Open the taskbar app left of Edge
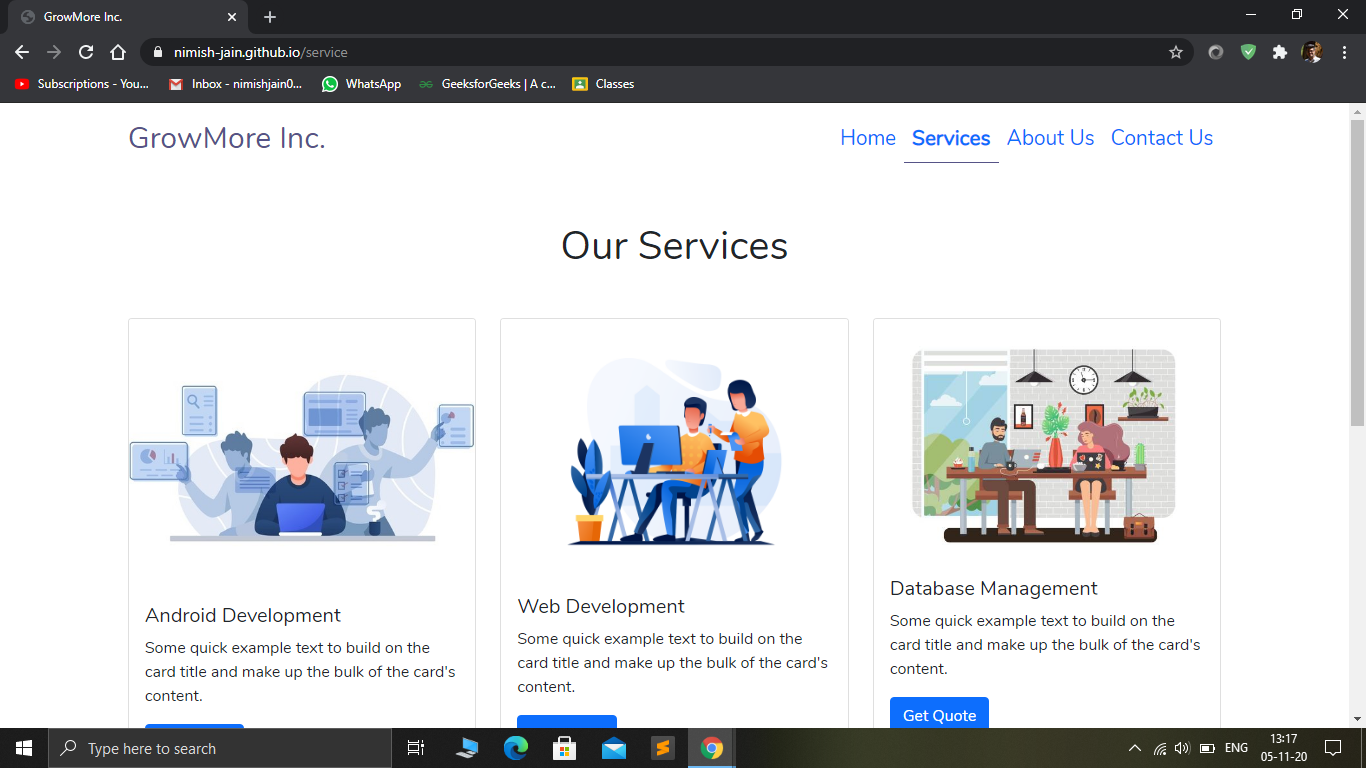 pos(467,748)
